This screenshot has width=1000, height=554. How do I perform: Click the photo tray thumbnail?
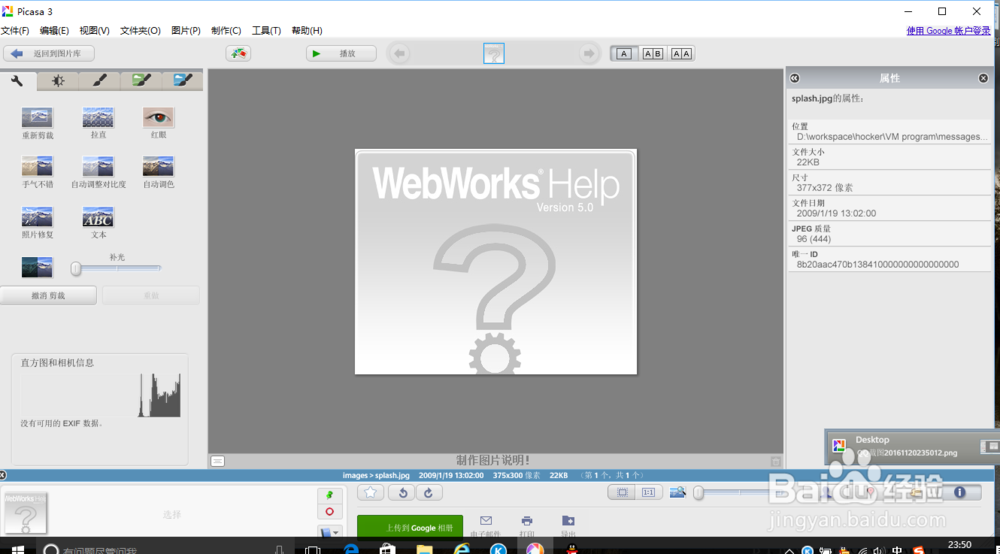click(25, 513)
